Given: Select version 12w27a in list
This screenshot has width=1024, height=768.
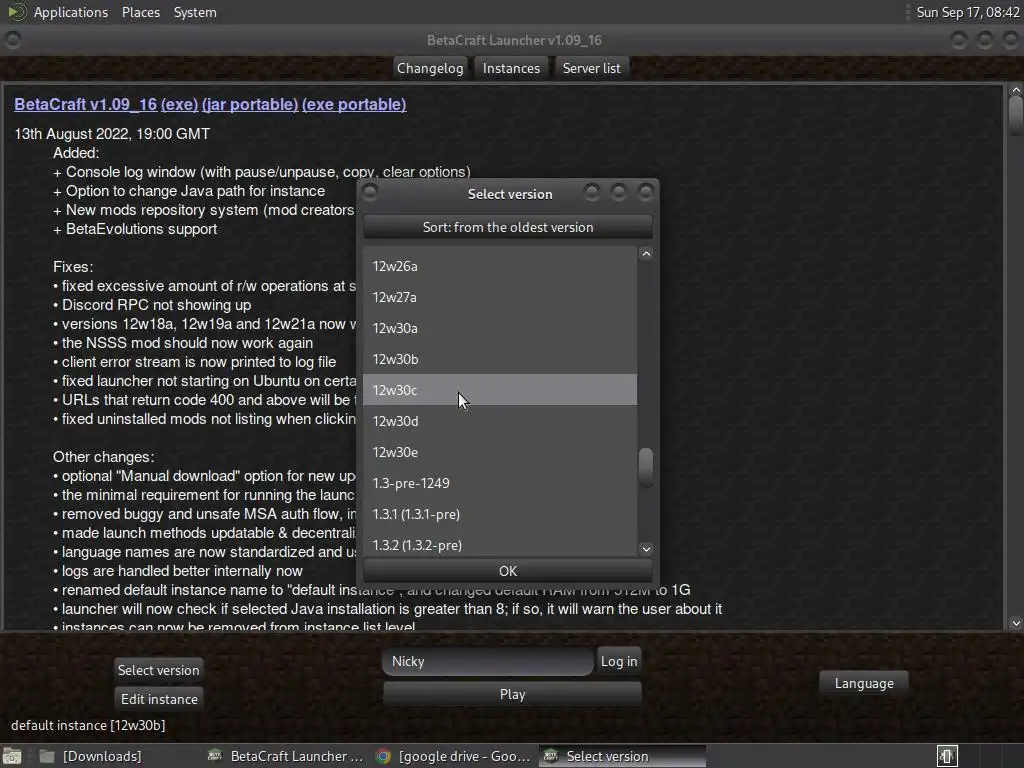Looking at the screenshot, I should [x=500, y=297].
